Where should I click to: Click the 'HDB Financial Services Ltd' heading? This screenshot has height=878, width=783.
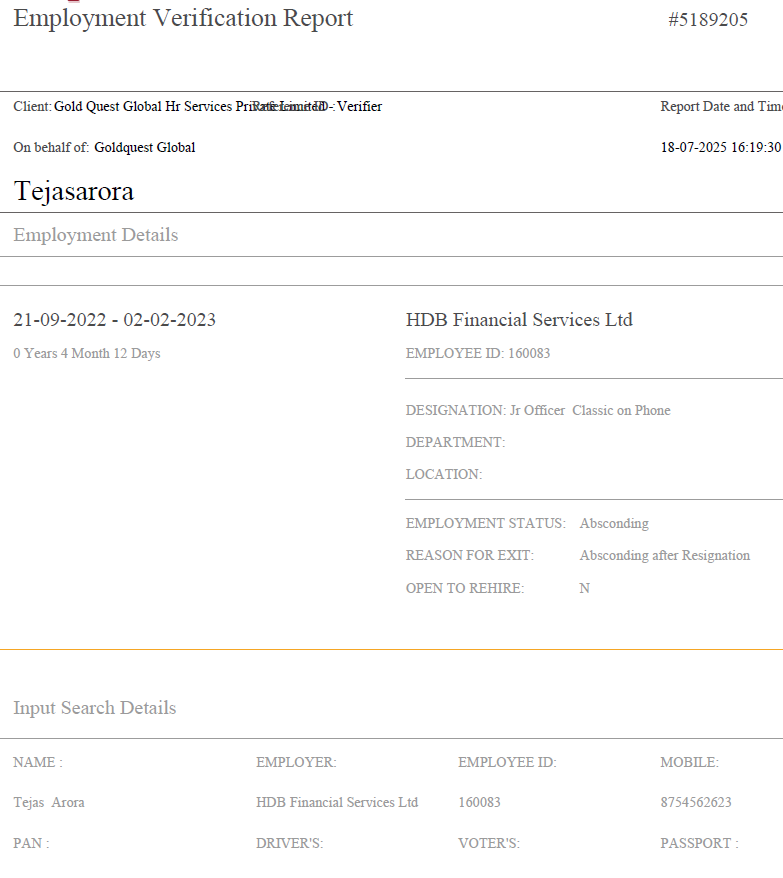tap(519, 320)
